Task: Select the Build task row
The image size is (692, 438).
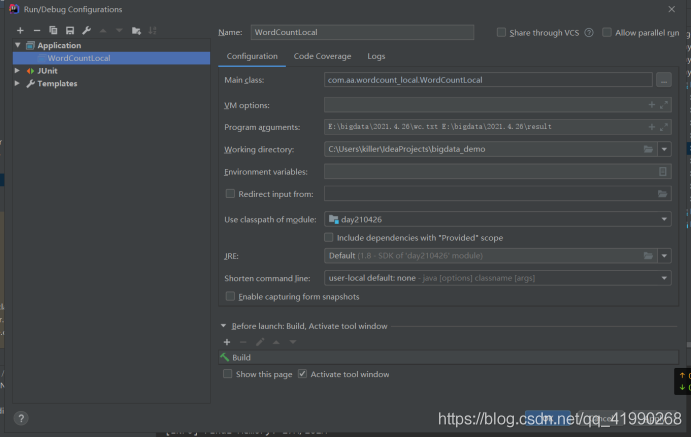Action: click(448, 357)
